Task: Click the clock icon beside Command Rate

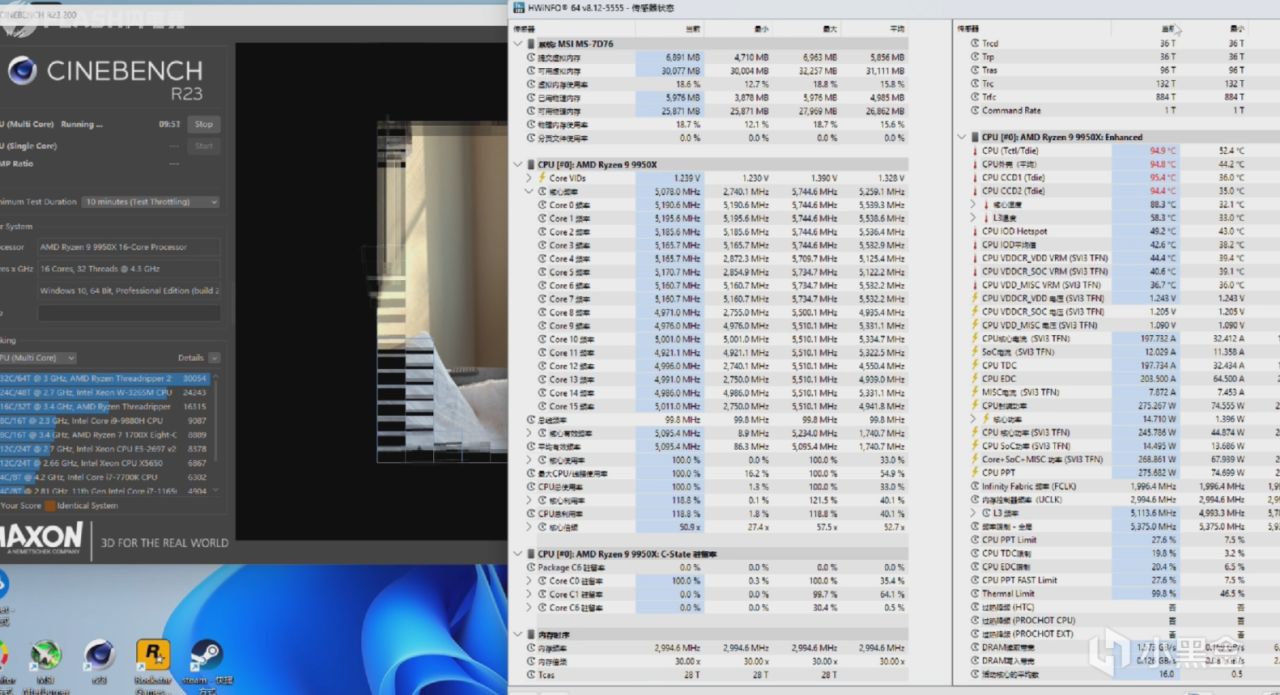Action: point(974,110)
